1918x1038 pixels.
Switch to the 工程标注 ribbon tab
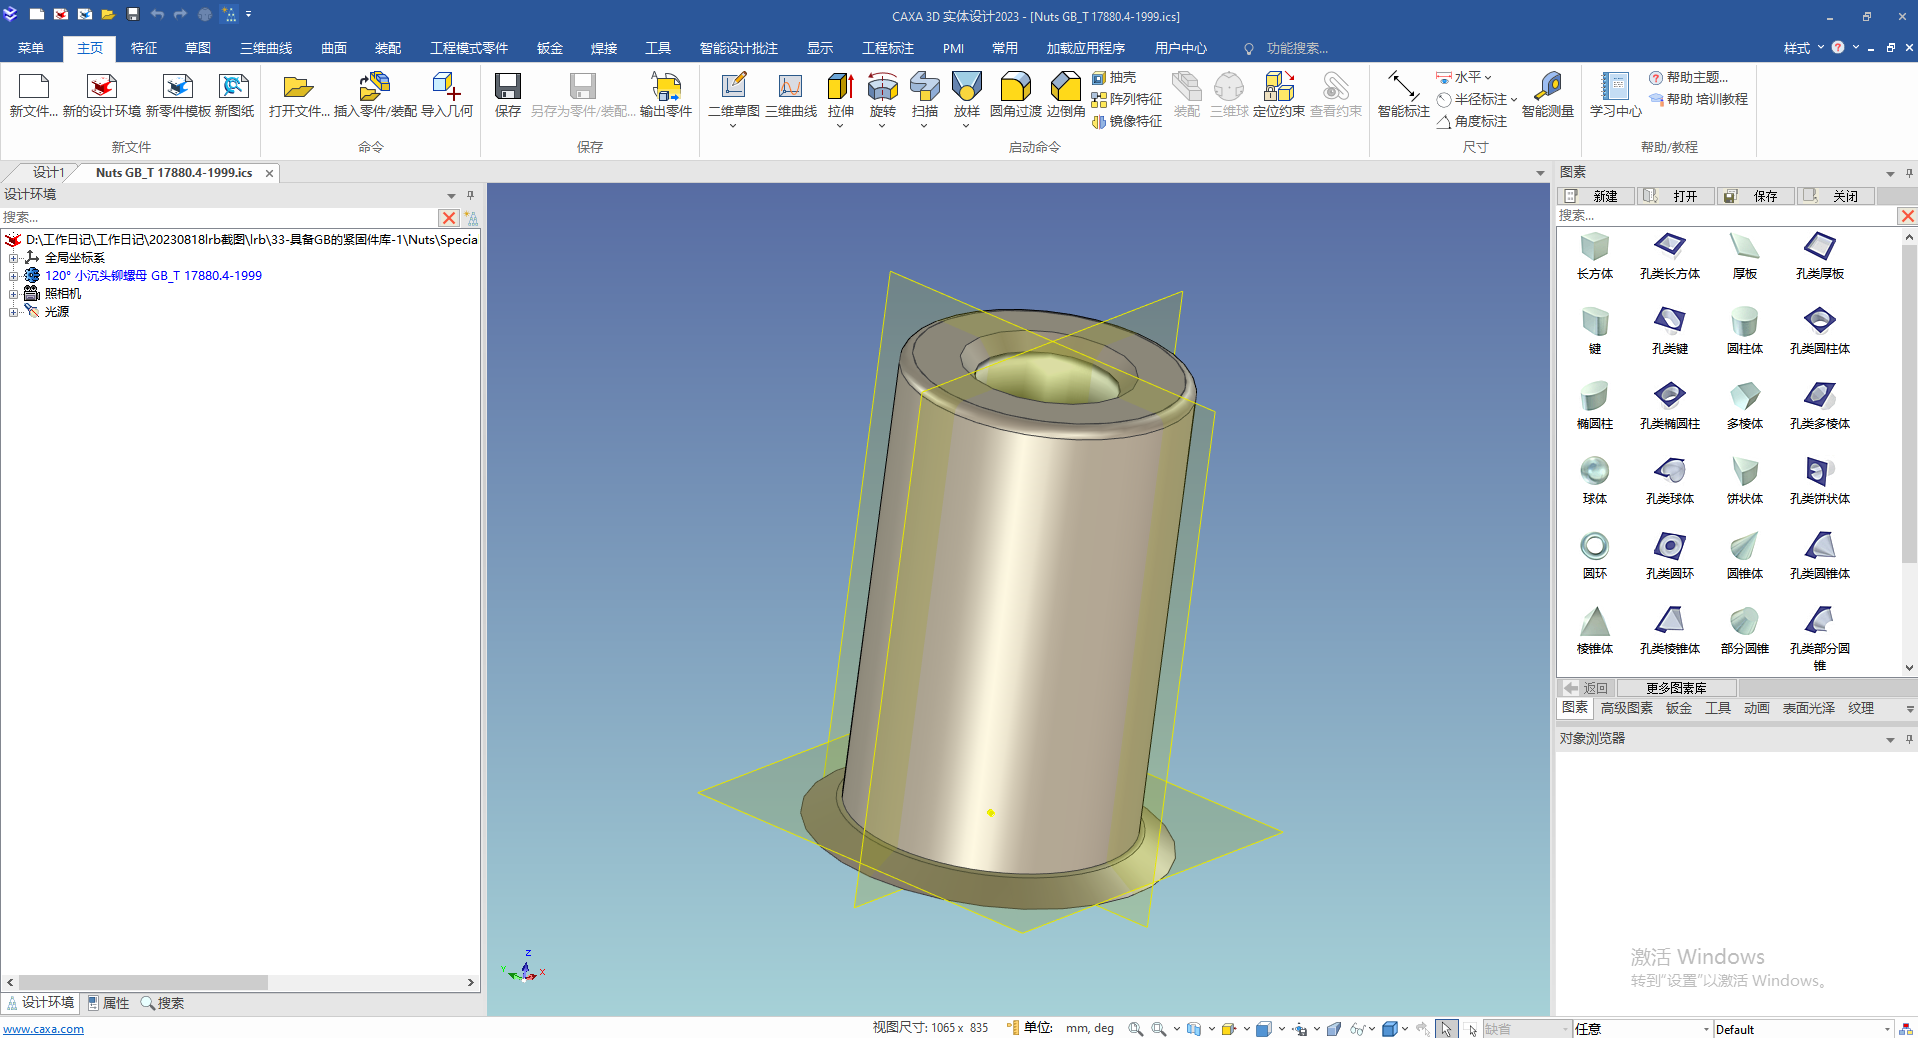[x=888, y=48]
